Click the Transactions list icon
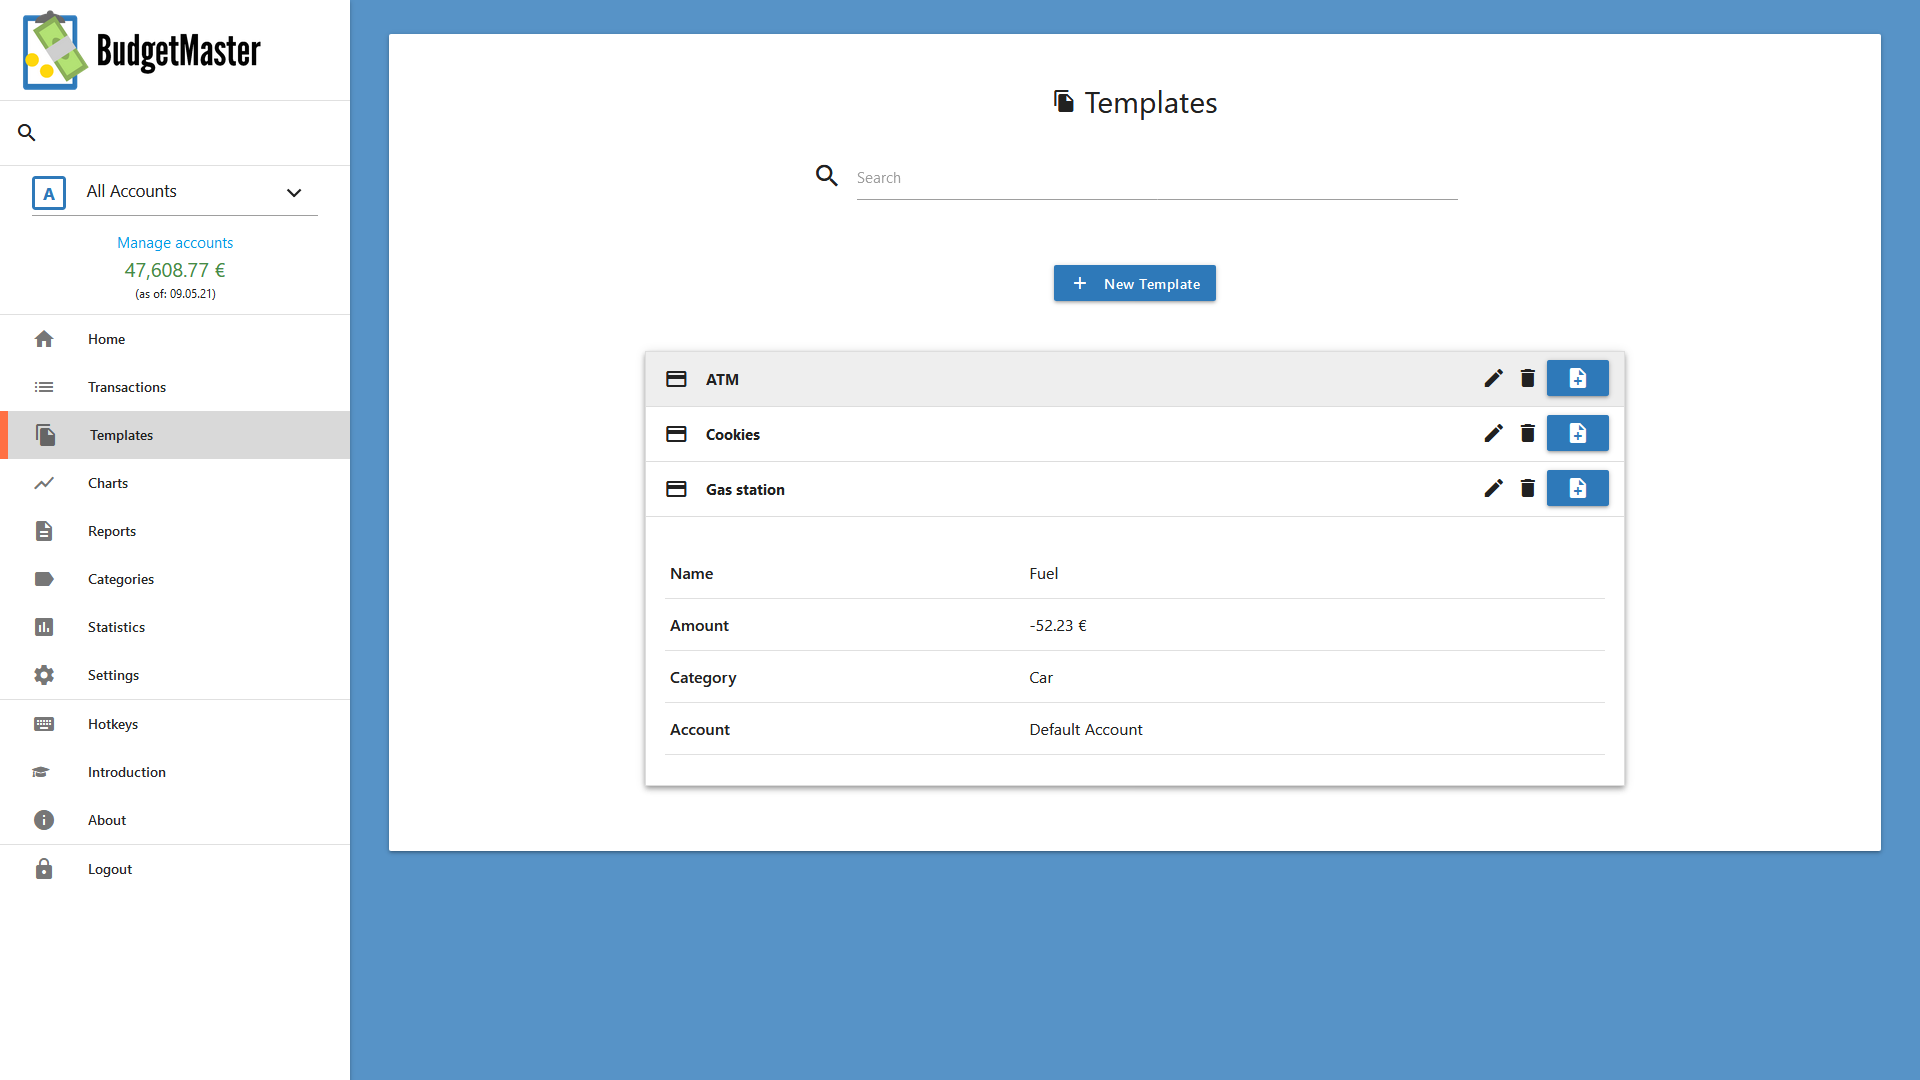Viewport: 1920px width, 1080px height. coord(44,387)
